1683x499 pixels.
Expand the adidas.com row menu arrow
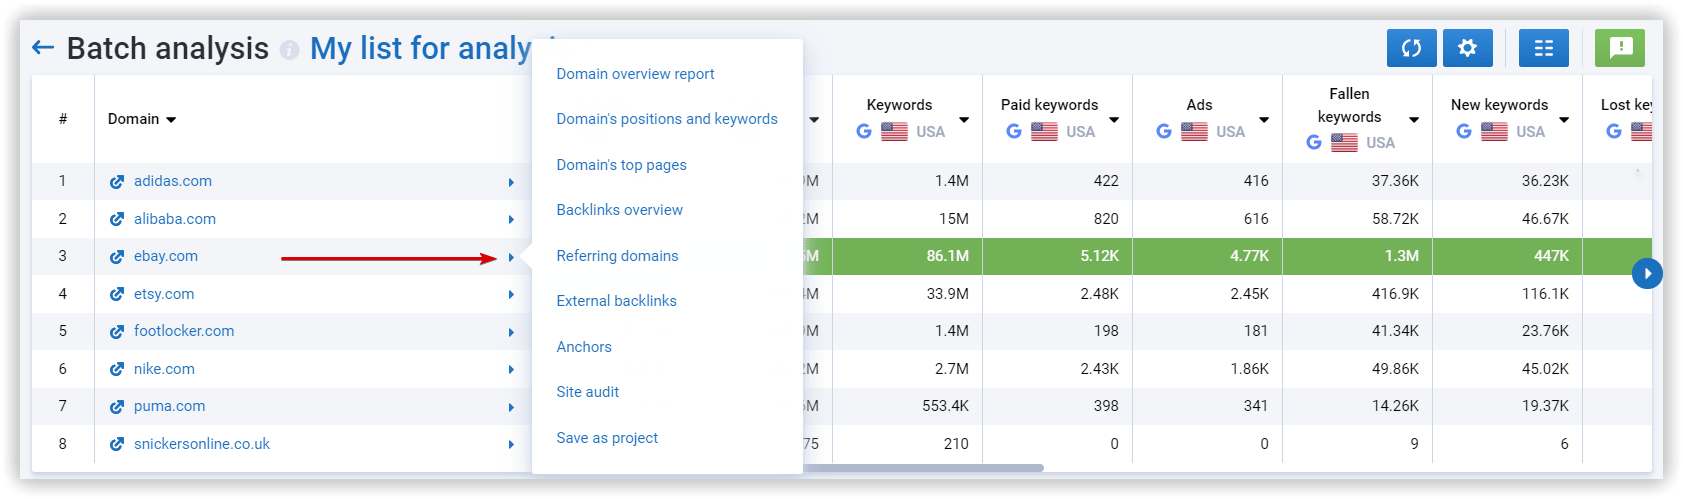(x=511, y=182)
